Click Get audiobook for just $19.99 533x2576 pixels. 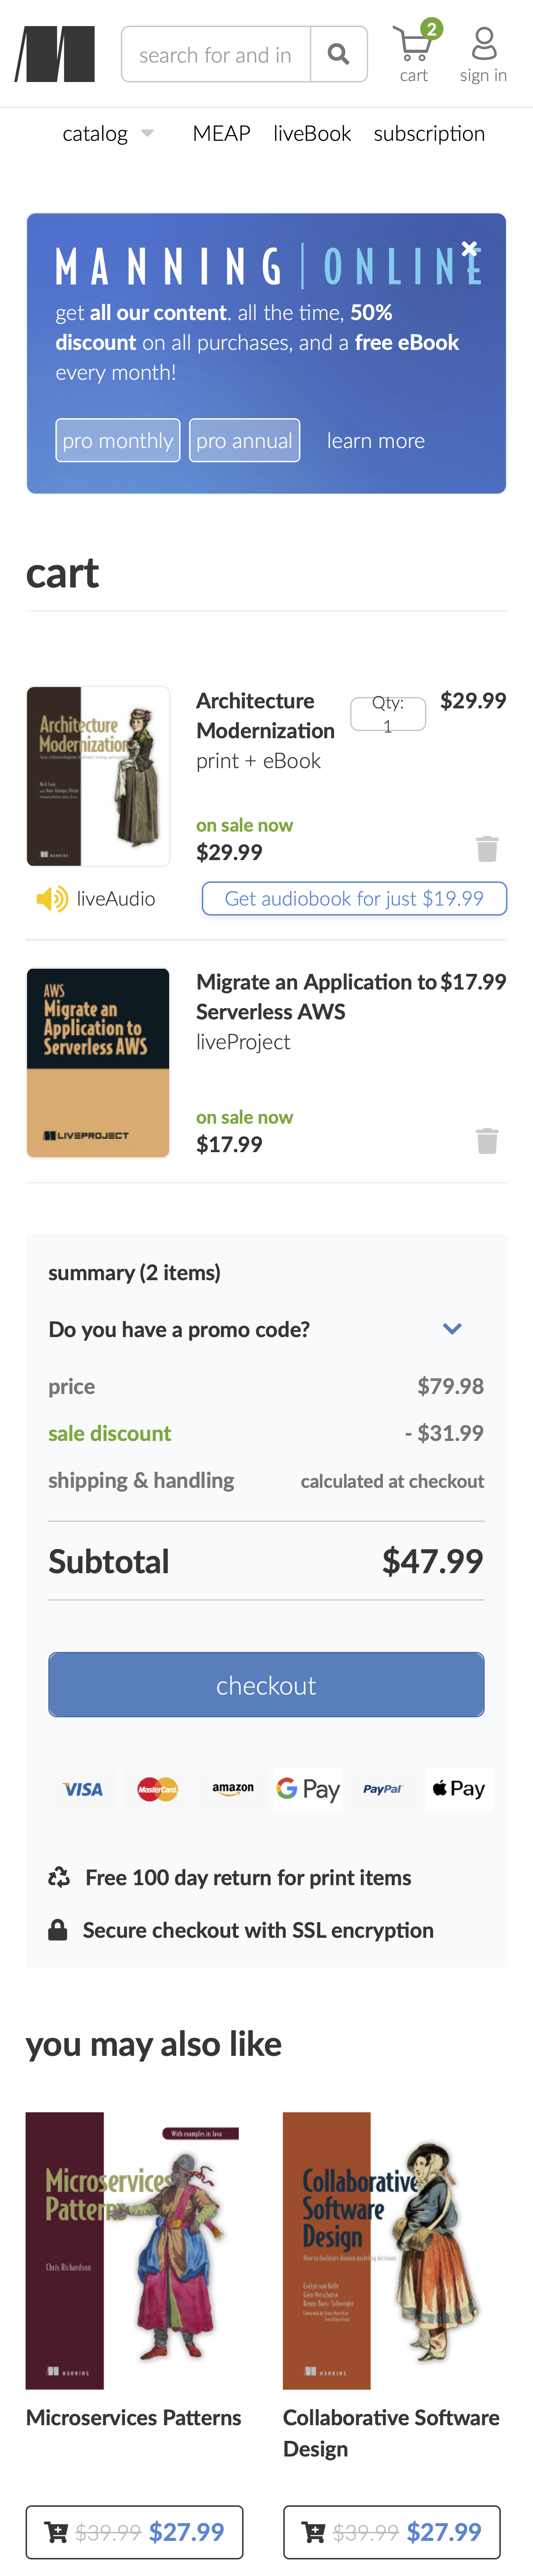(x=354, y=898)
